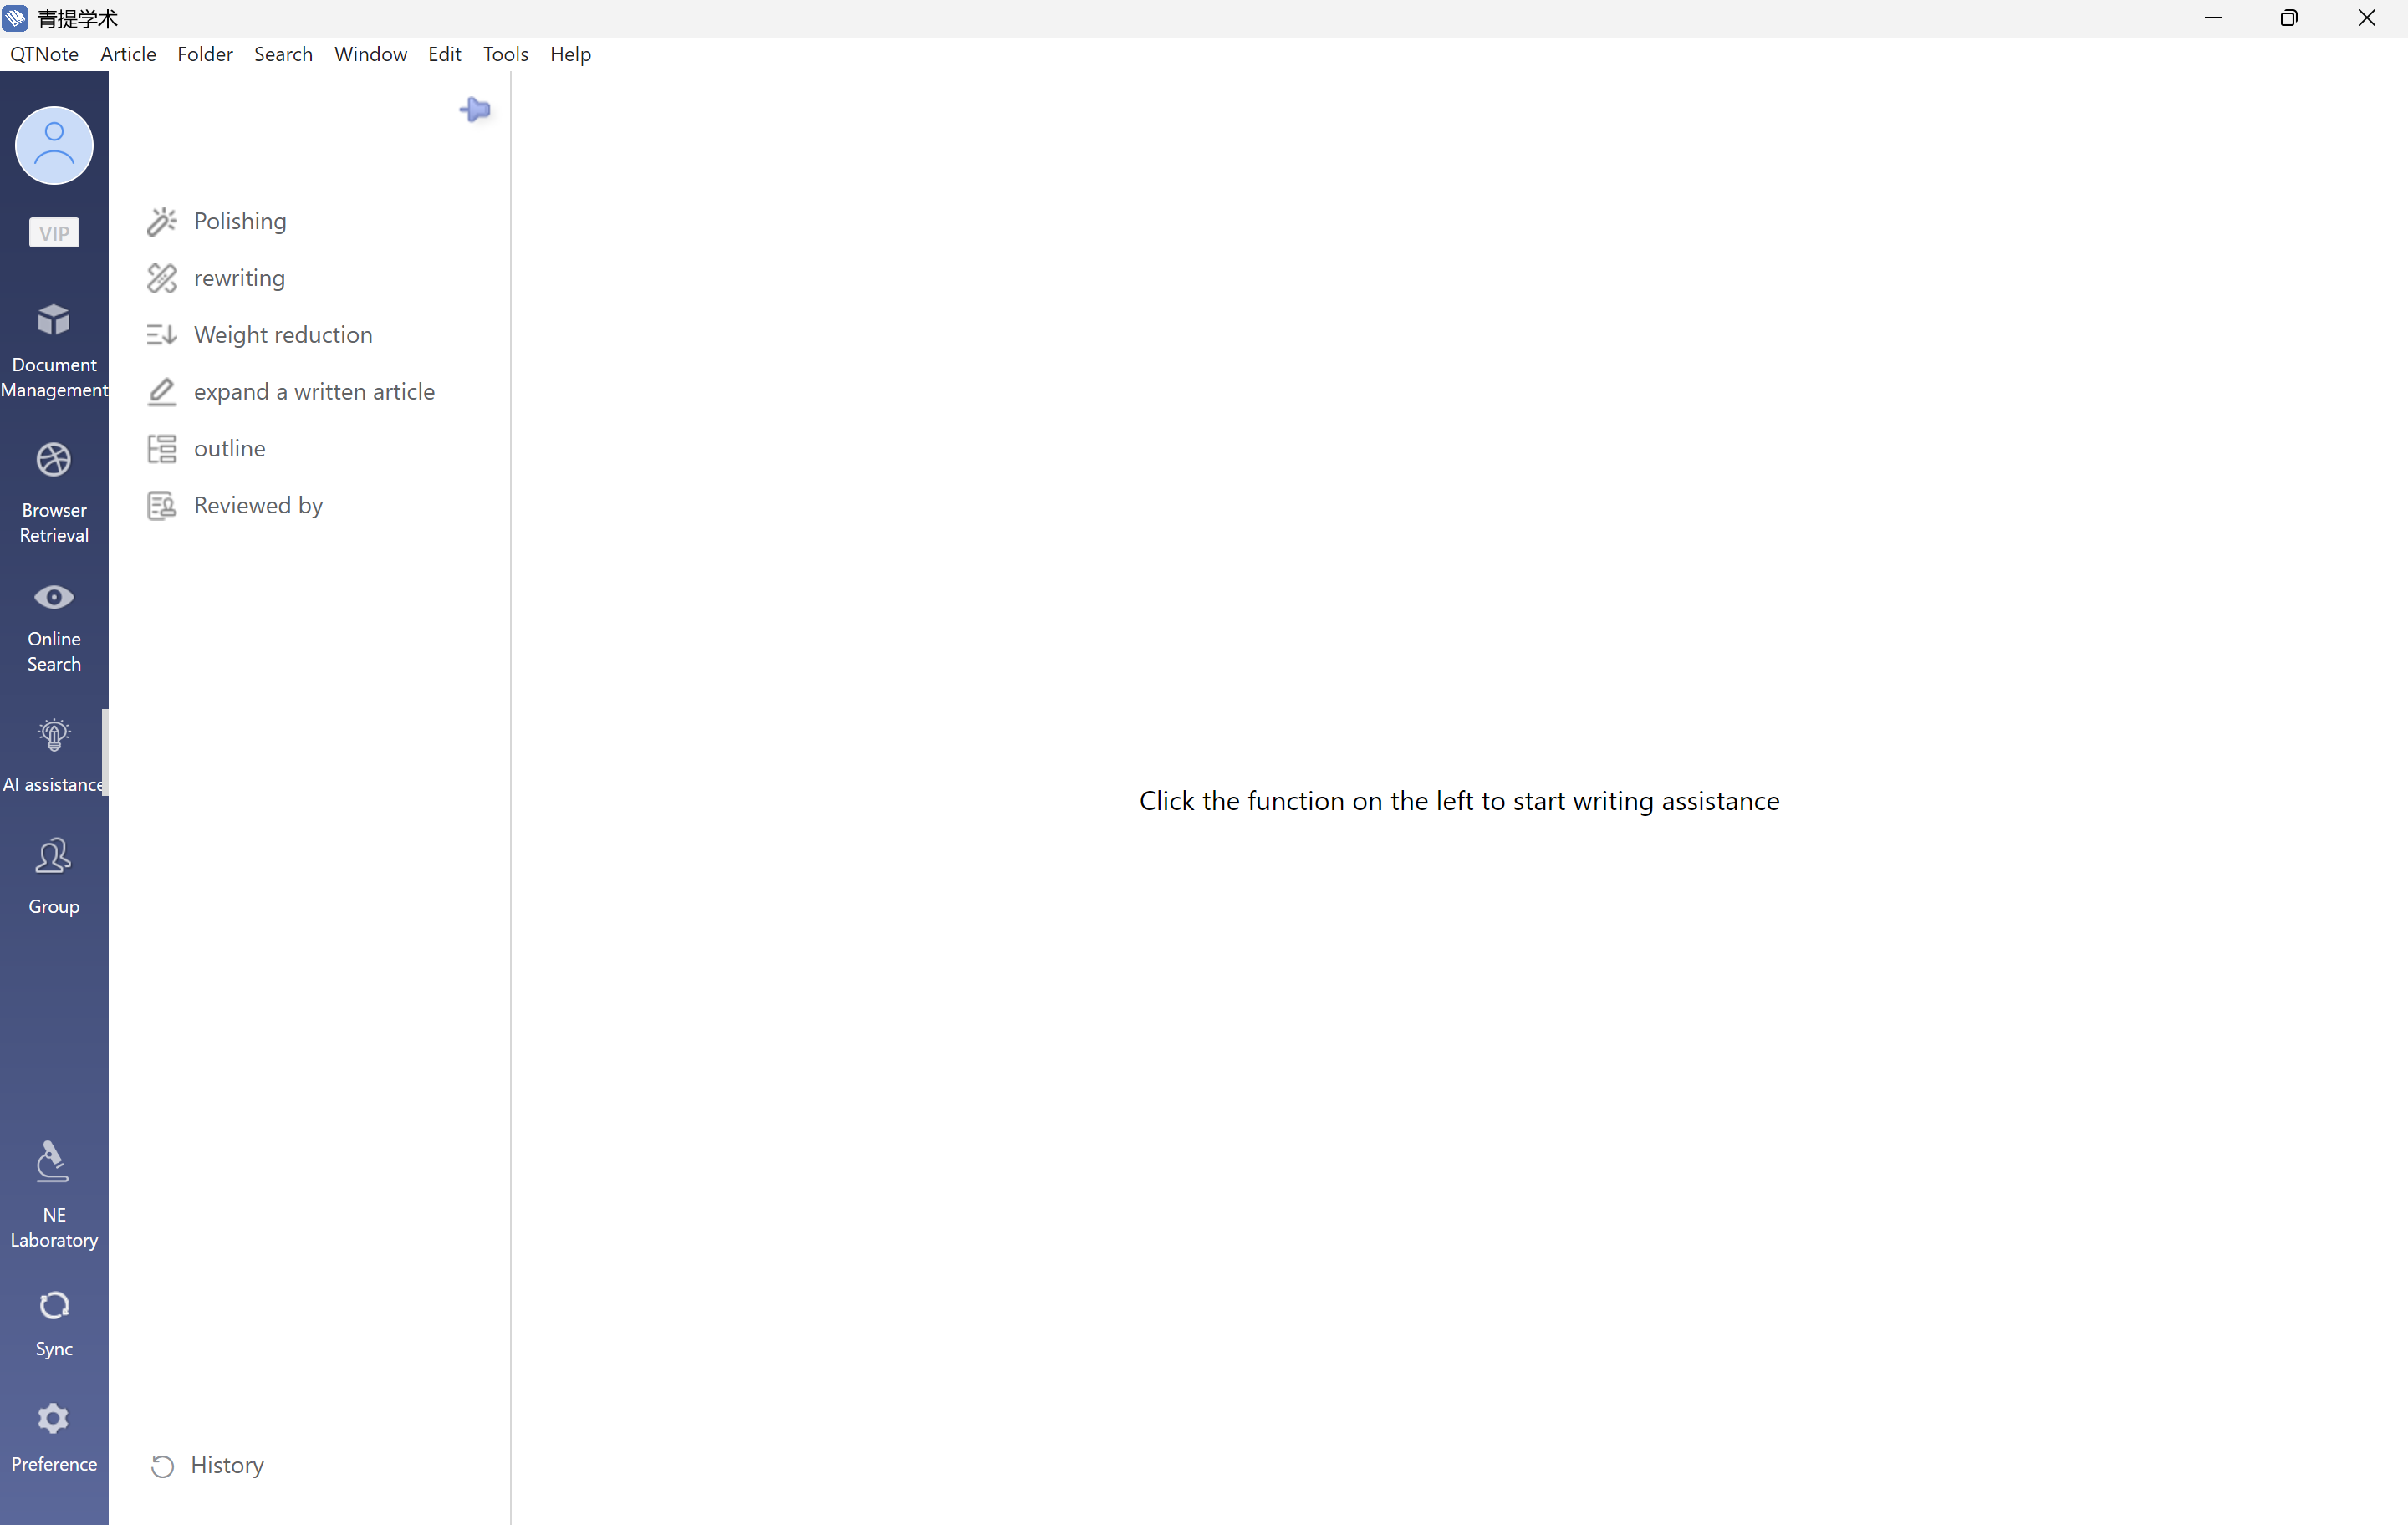Open the Window menu
2408x1525 pixels.
pos(370,54)
